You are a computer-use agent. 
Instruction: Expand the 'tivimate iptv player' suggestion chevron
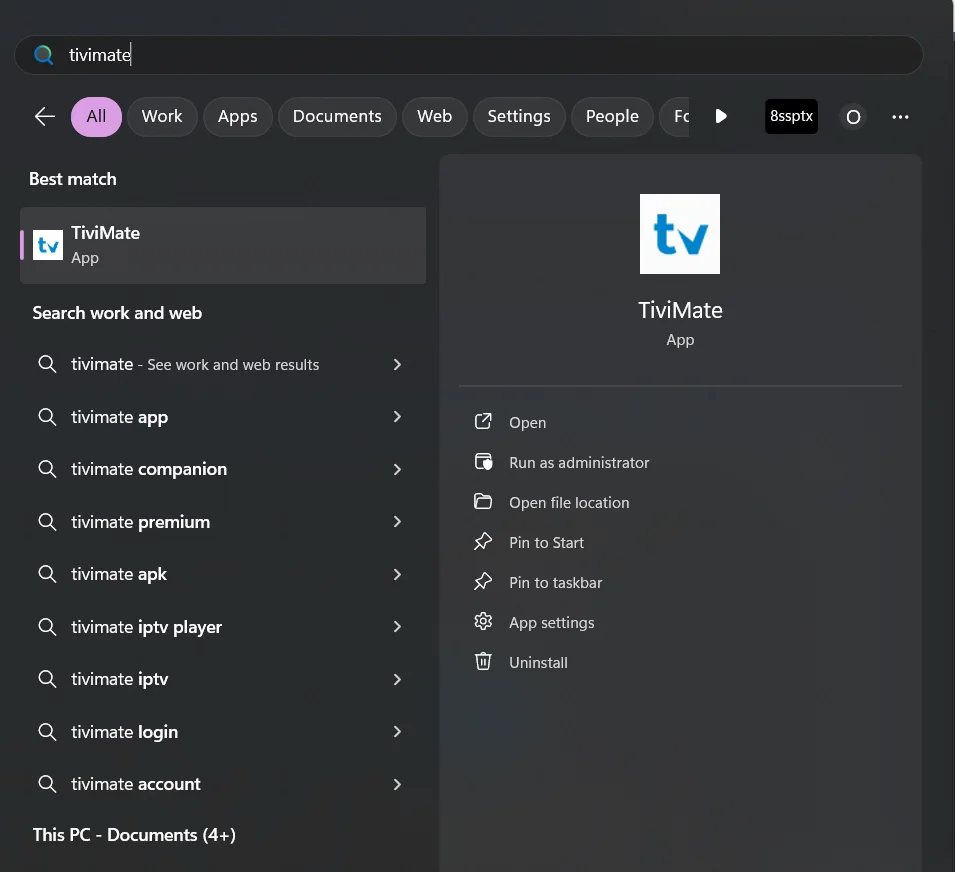[x=397, y=627]
